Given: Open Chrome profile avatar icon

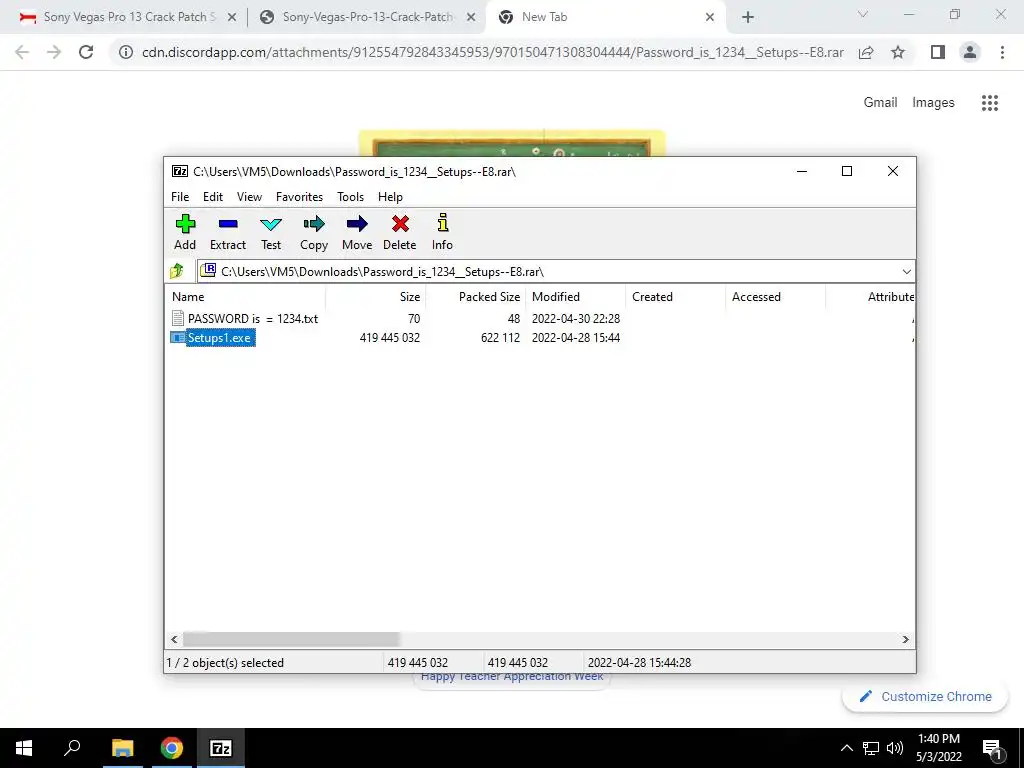Looking at the screenshot, I should click(x=970, y=52).
